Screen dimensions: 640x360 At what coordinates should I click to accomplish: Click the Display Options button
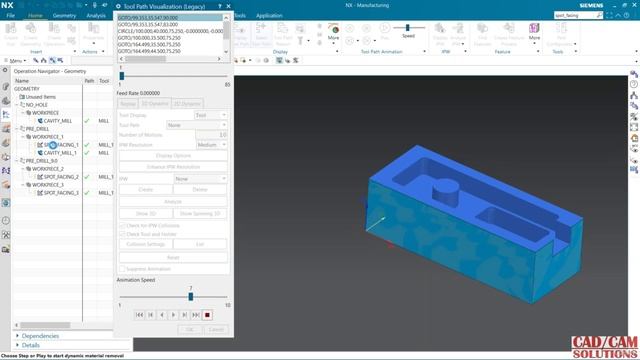[173, 156]
